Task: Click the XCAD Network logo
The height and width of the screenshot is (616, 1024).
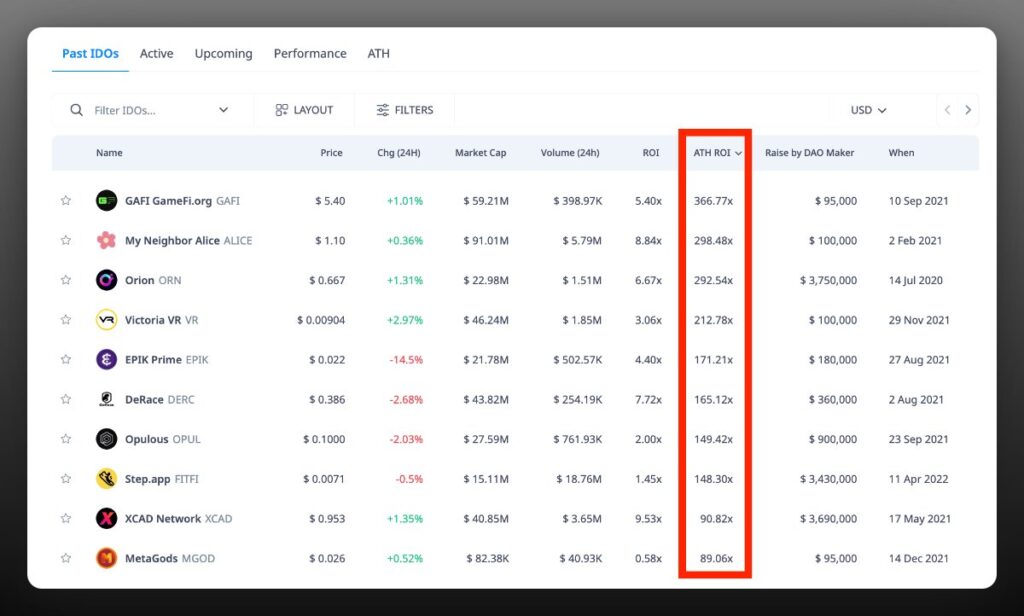Action: (106, 519)
